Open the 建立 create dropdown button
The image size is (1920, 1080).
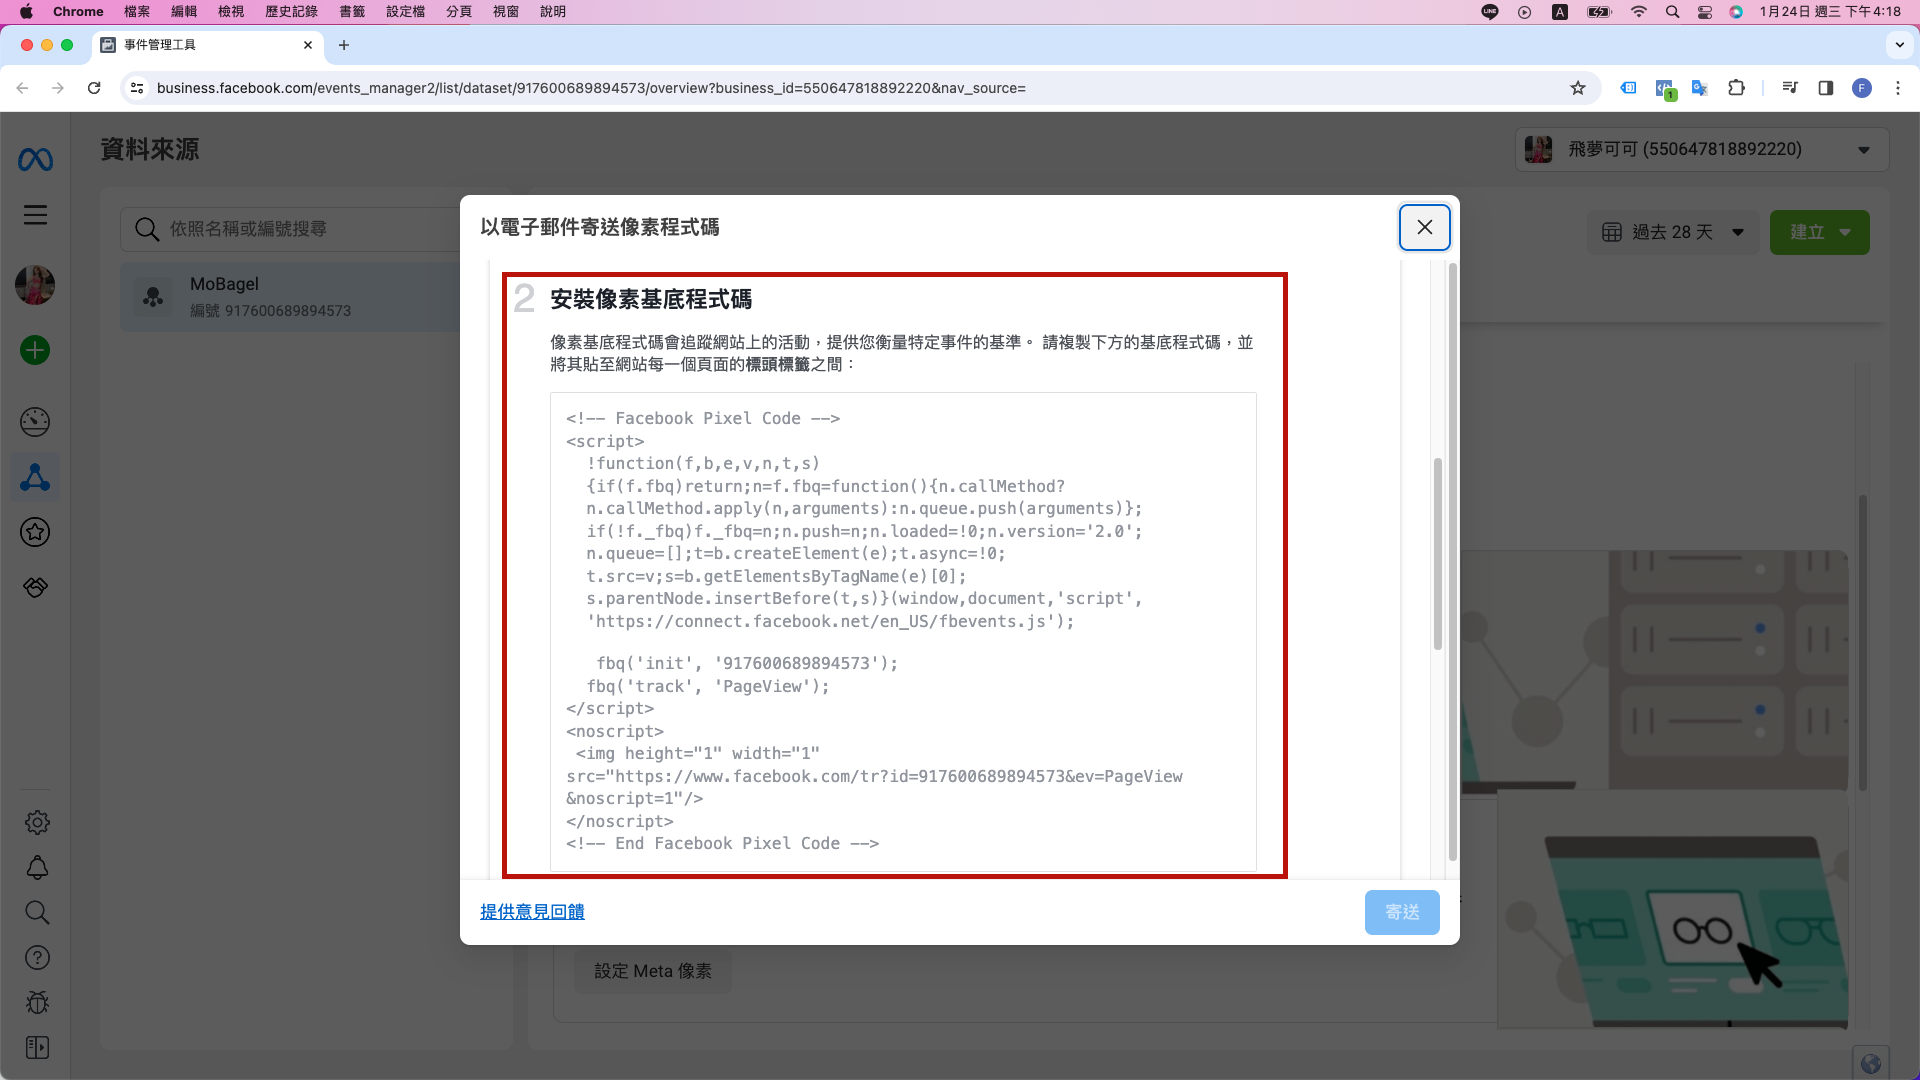(x=1819, y=232)
